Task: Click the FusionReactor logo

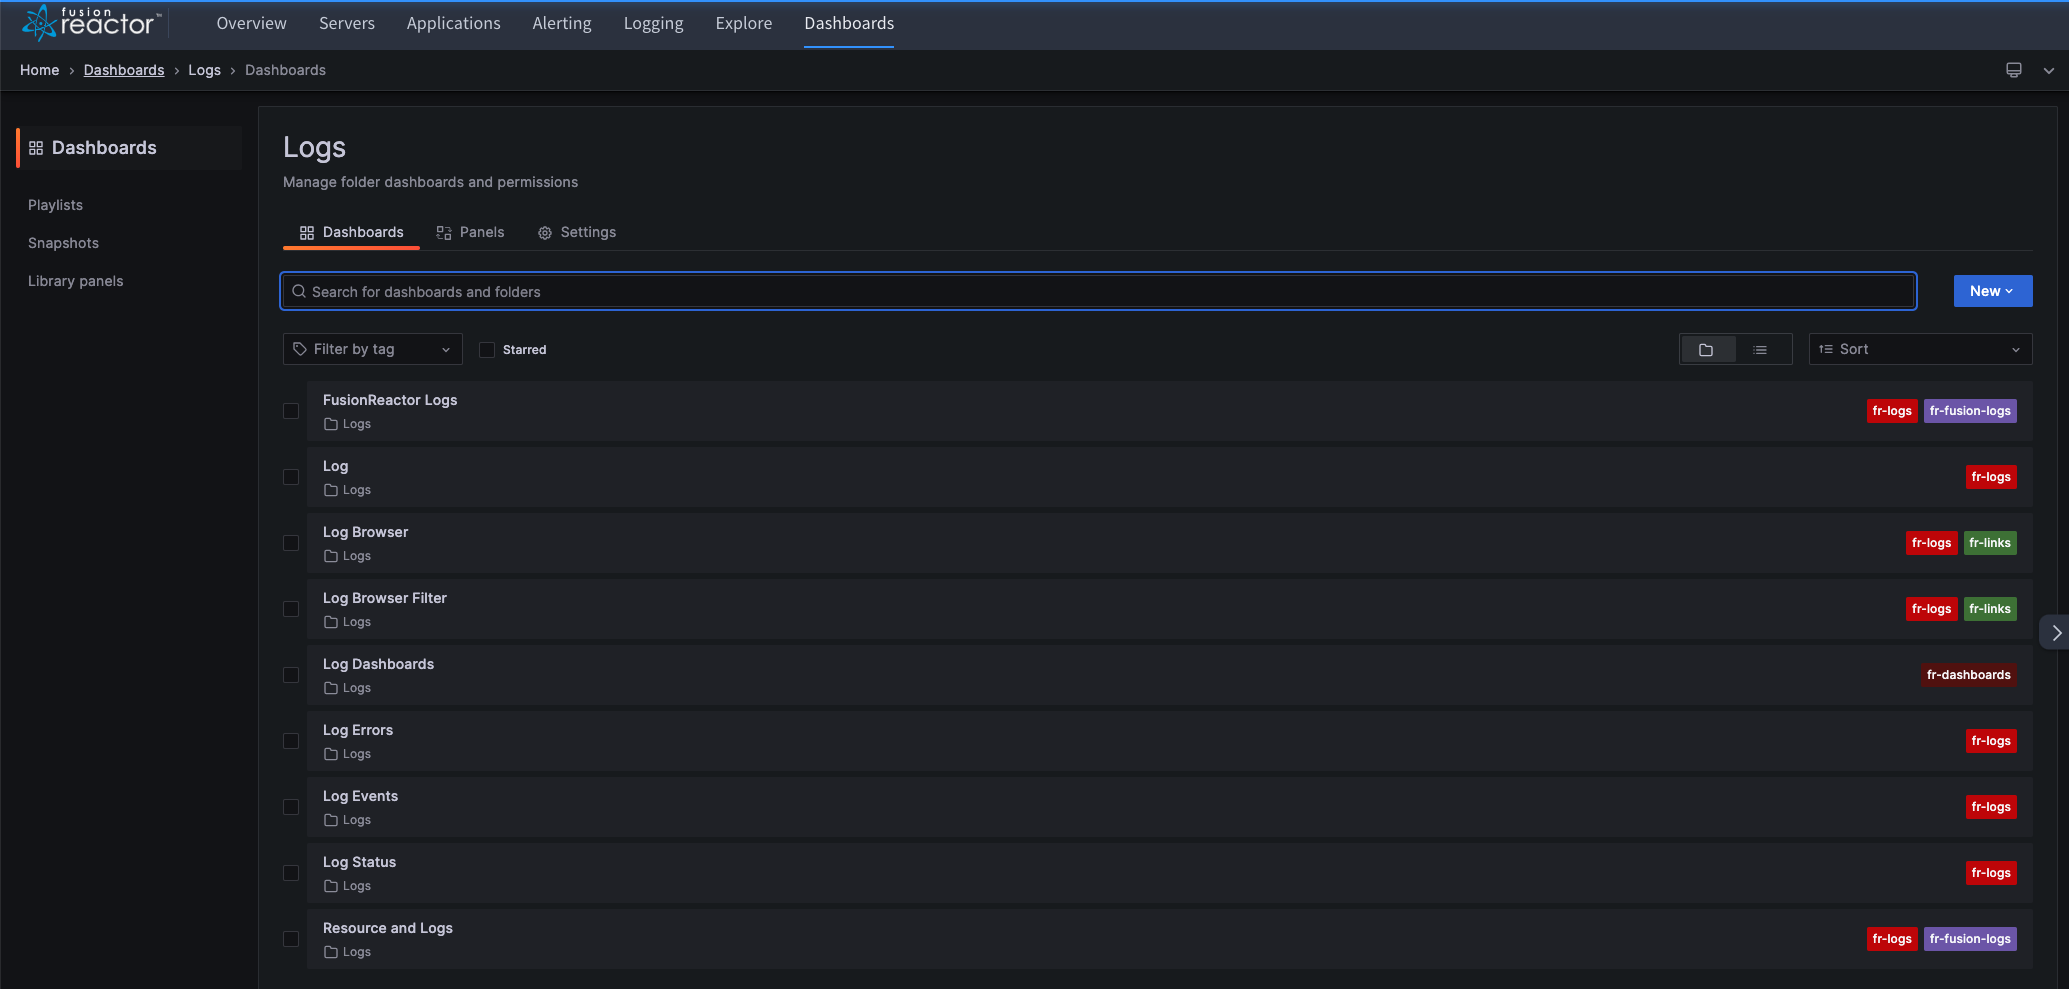Action: click(92, 22)
